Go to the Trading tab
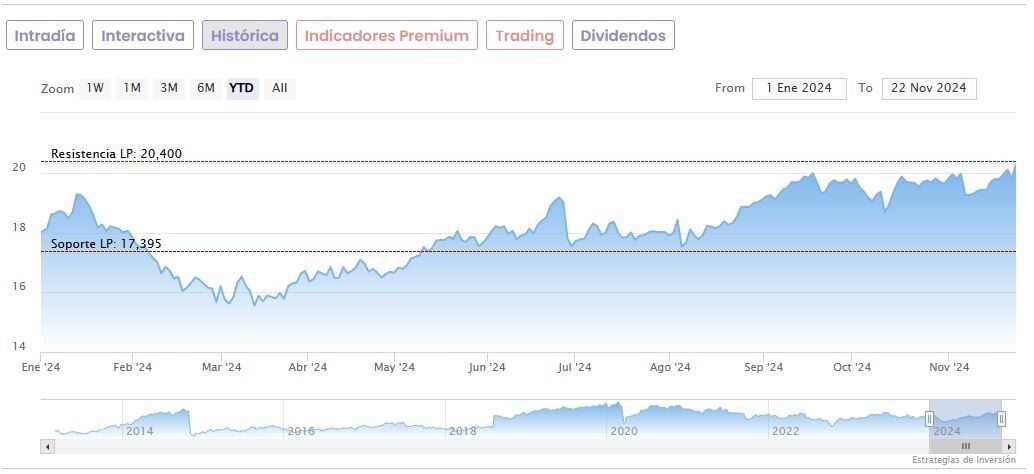The width and height of the screenshot is (1034, 474). [x=525, y=36]
